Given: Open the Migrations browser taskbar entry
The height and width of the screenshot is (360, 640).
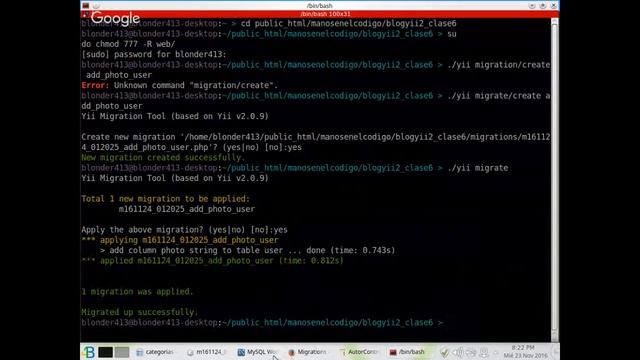Looking at the screenshot, I should tap(307, 352).
